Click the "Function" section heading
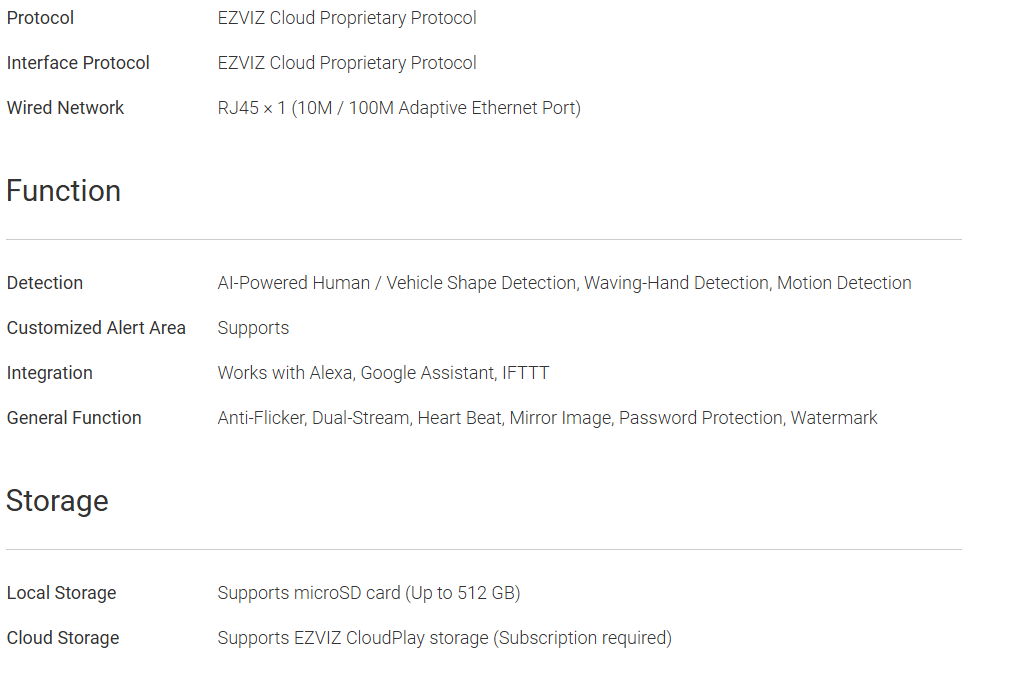This screenshot has width=1018, height=677. pyautogui.click(x=63, y=191)
